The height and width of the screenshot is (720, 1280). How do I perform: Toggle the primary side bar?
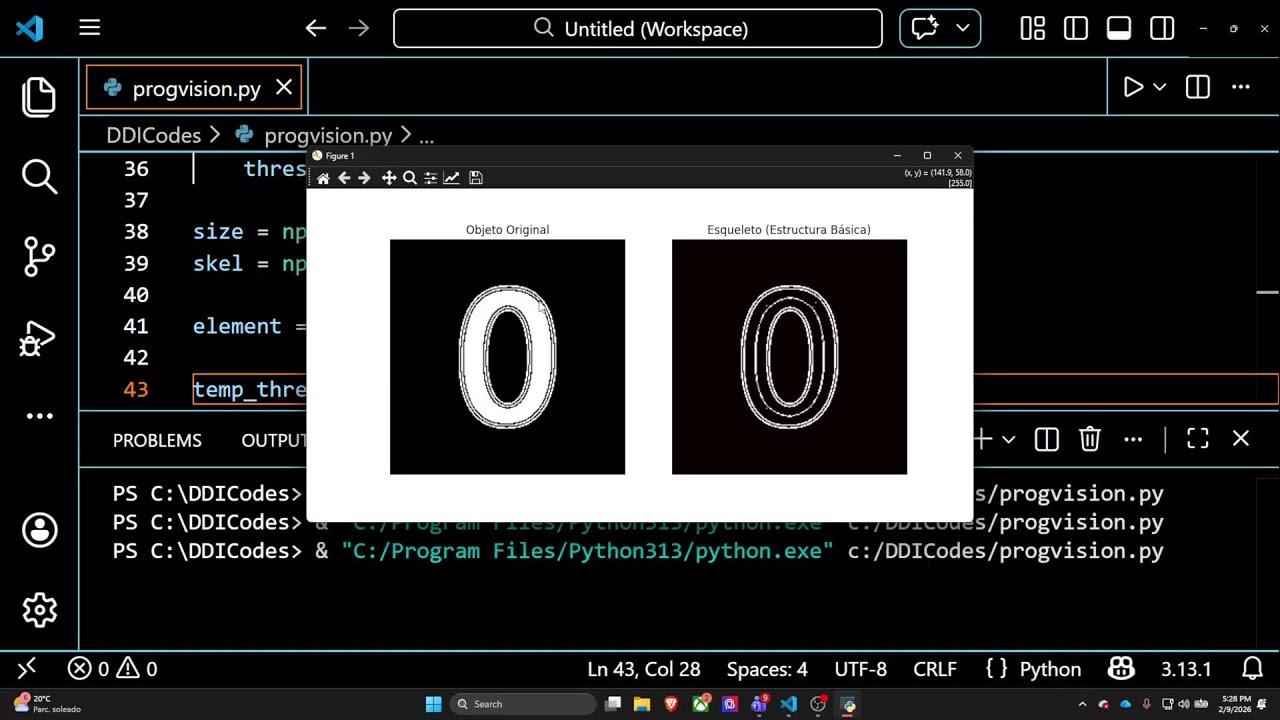[x=1076, y=29]
